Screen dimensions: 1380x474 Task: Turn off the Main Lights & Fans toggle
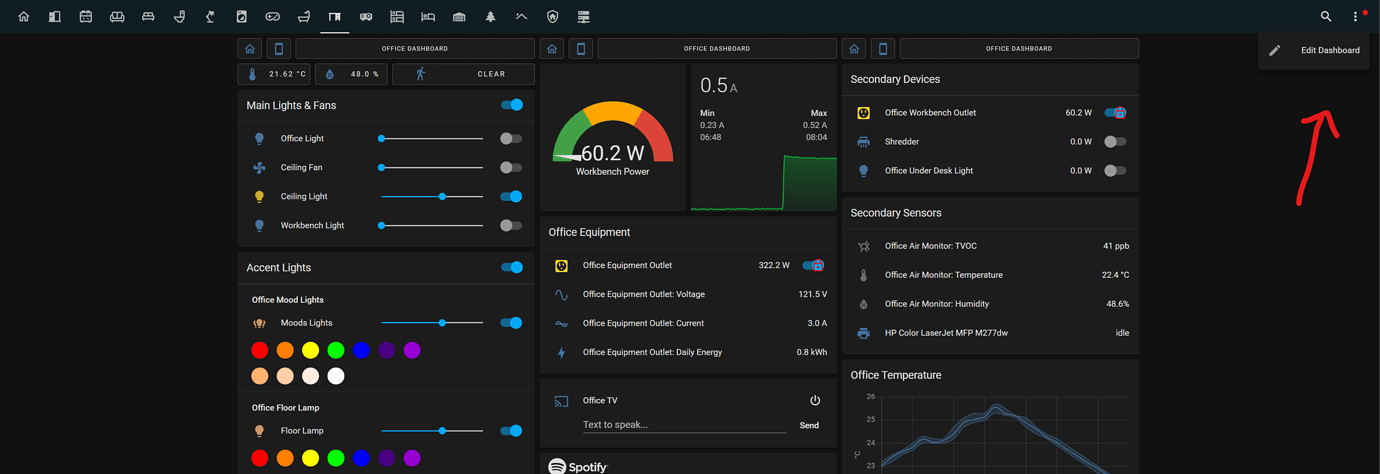(x=512, y=105)
